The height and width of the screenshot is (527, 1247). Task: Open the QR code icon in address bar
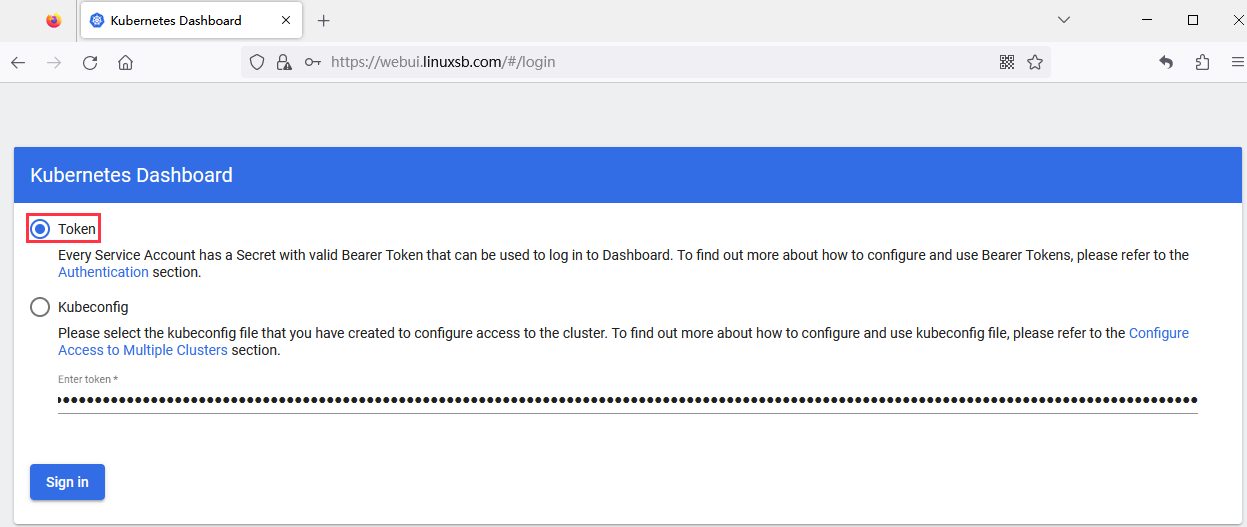pyautogui.click(x=1007, y=62)
